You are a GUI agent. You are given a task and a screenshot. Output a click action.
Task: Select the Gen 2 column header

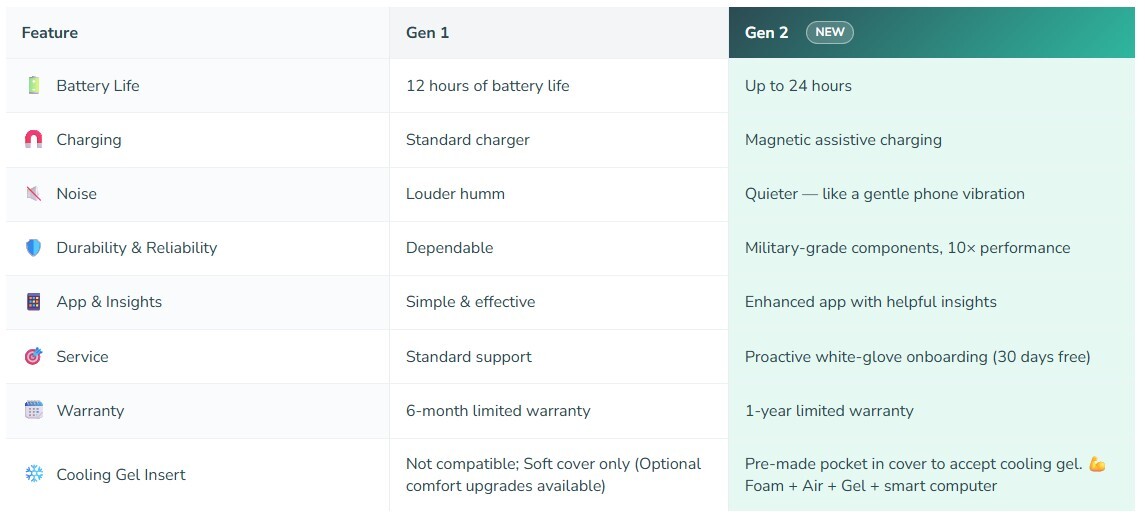point(766,33)
